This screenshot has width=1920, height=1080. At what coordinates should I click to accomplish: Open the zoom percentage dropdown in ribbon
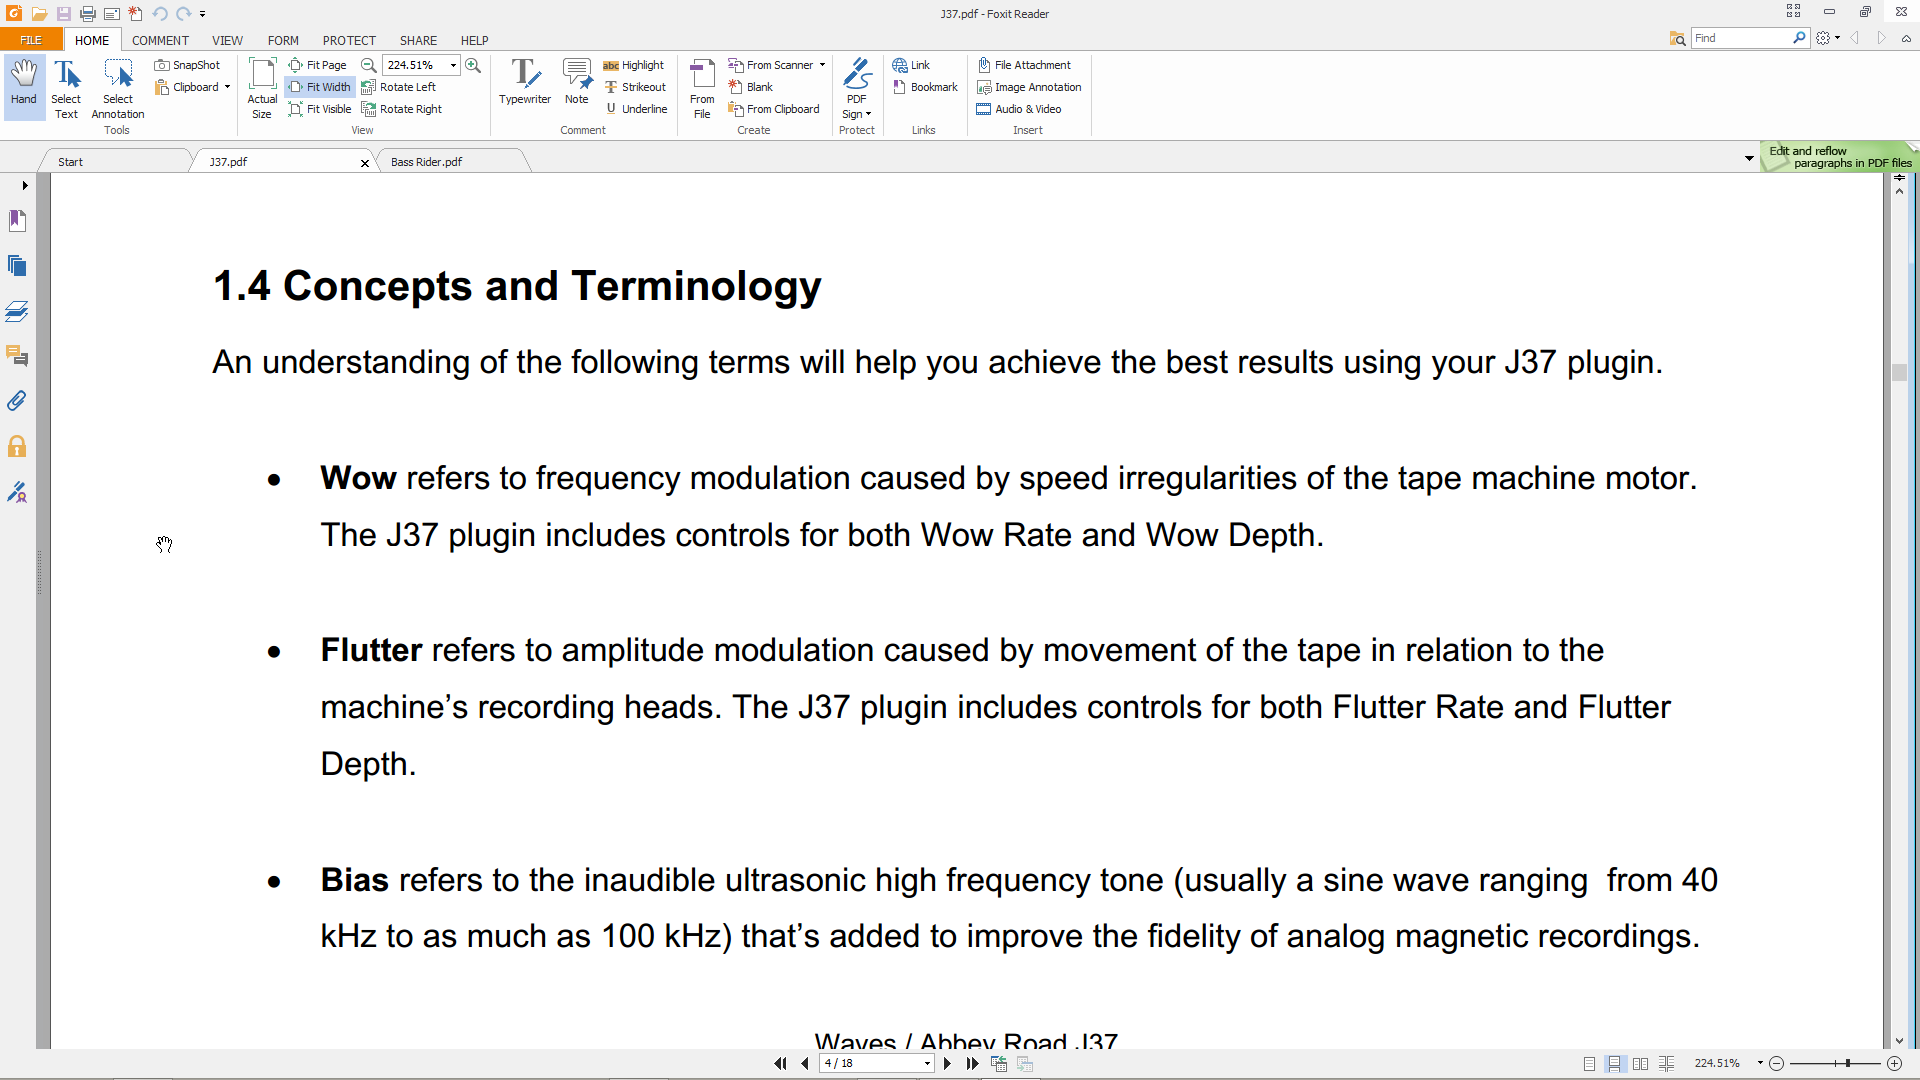pyautogui.click(x=453, y=65)
